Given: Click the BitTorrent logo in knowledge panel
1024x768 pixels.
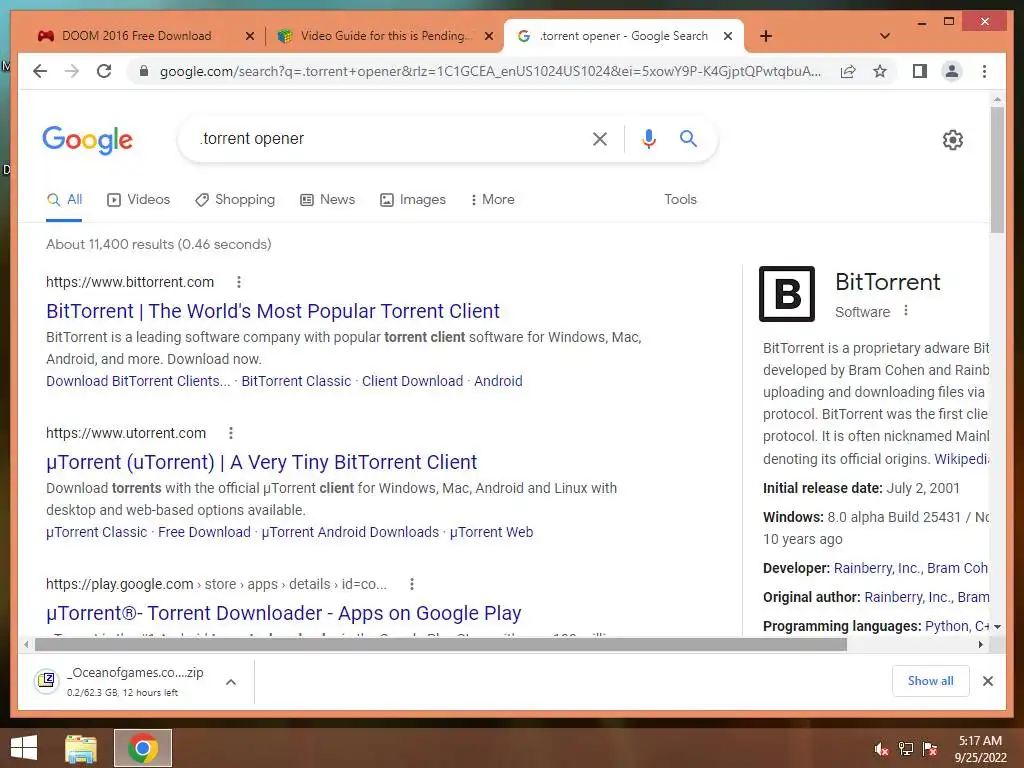Looking at the screenshot, I should (x=786, y=294).
